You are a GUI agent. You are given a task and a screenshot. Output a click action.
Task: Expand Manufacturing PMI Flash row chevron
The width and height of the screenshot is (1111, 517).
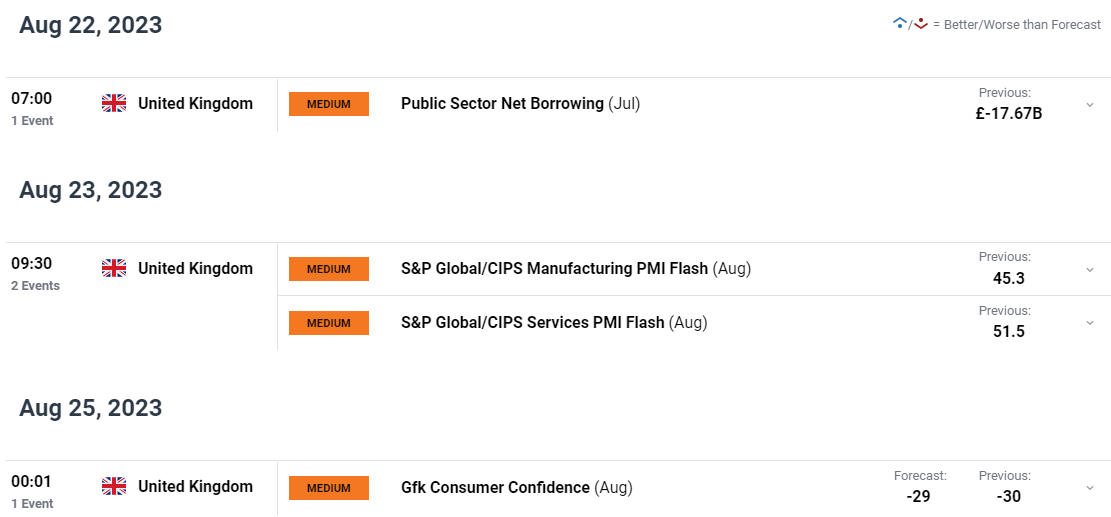click(1090, 269)
